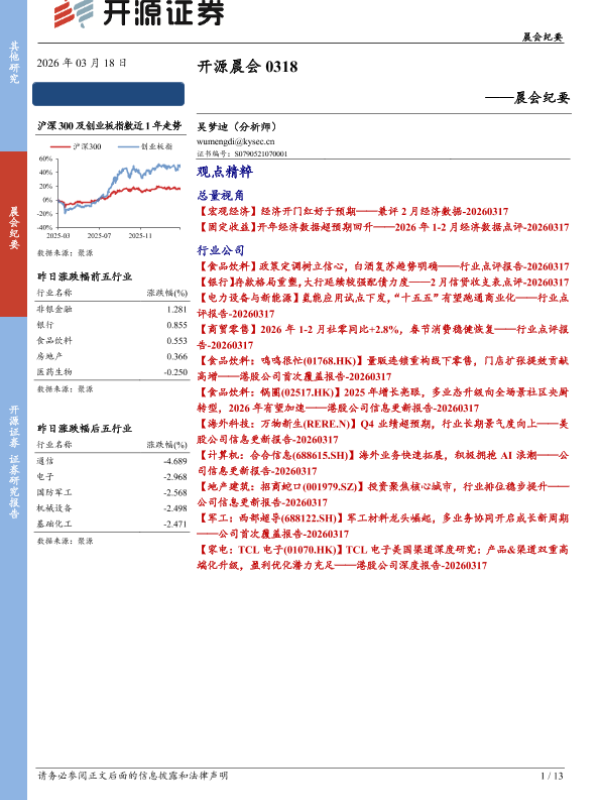600x800 pixels.
Task: Open the 招商蛇口(001979.SZ) report link
Action: 384,487
